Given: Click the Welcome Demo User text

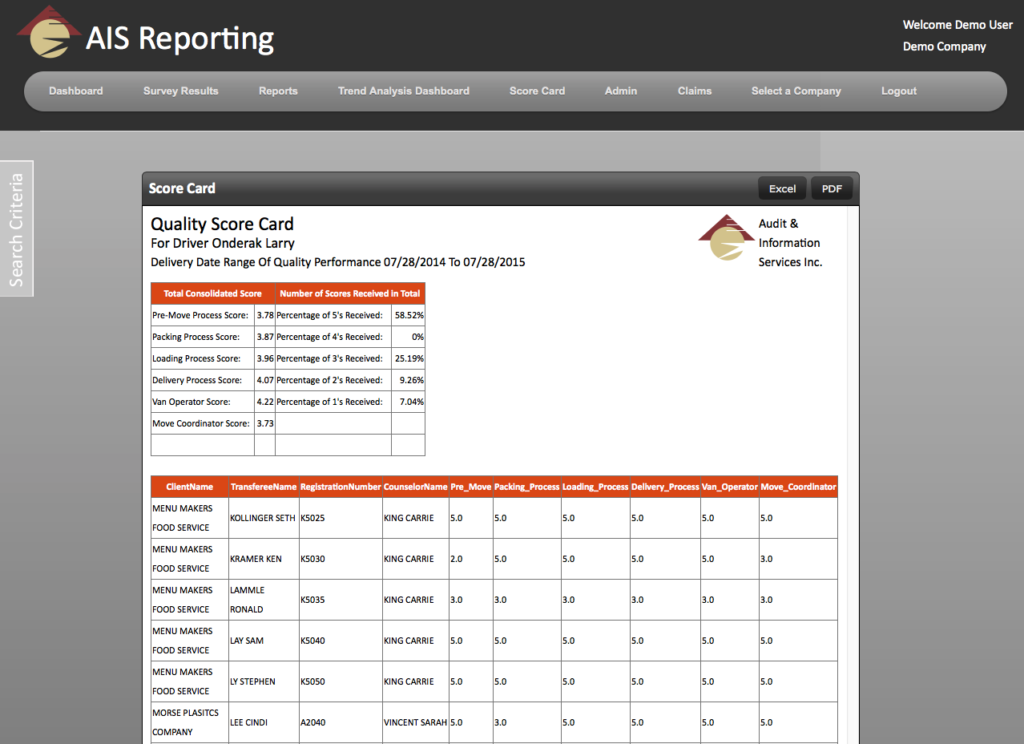Looking at the screenshot, I should click(957, 25).
